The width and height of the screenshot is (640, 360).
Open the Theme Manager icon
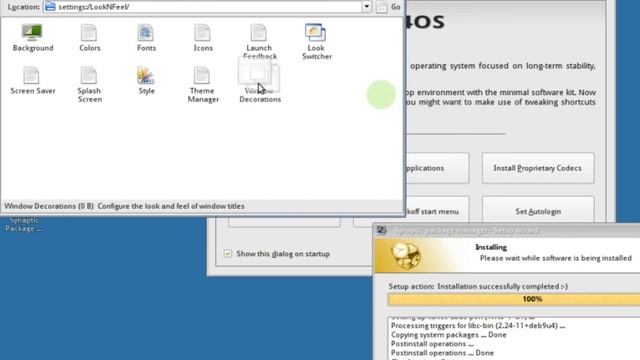coord(203,84)
